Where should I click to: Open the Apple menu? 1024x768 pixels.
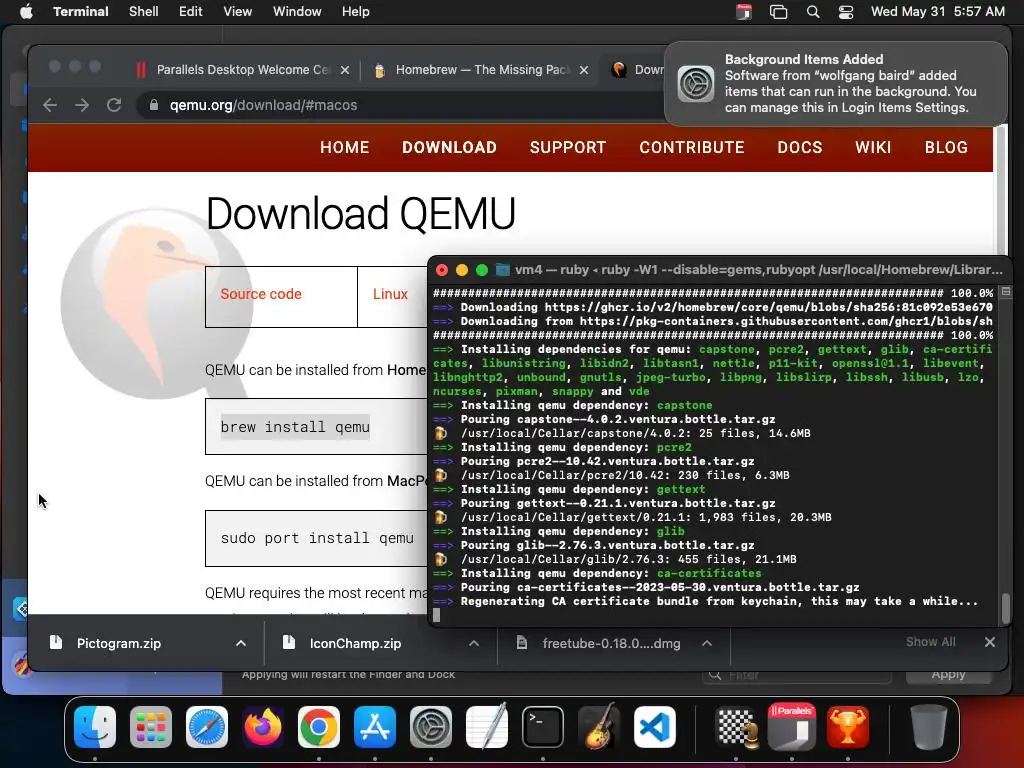coord(26,12)
